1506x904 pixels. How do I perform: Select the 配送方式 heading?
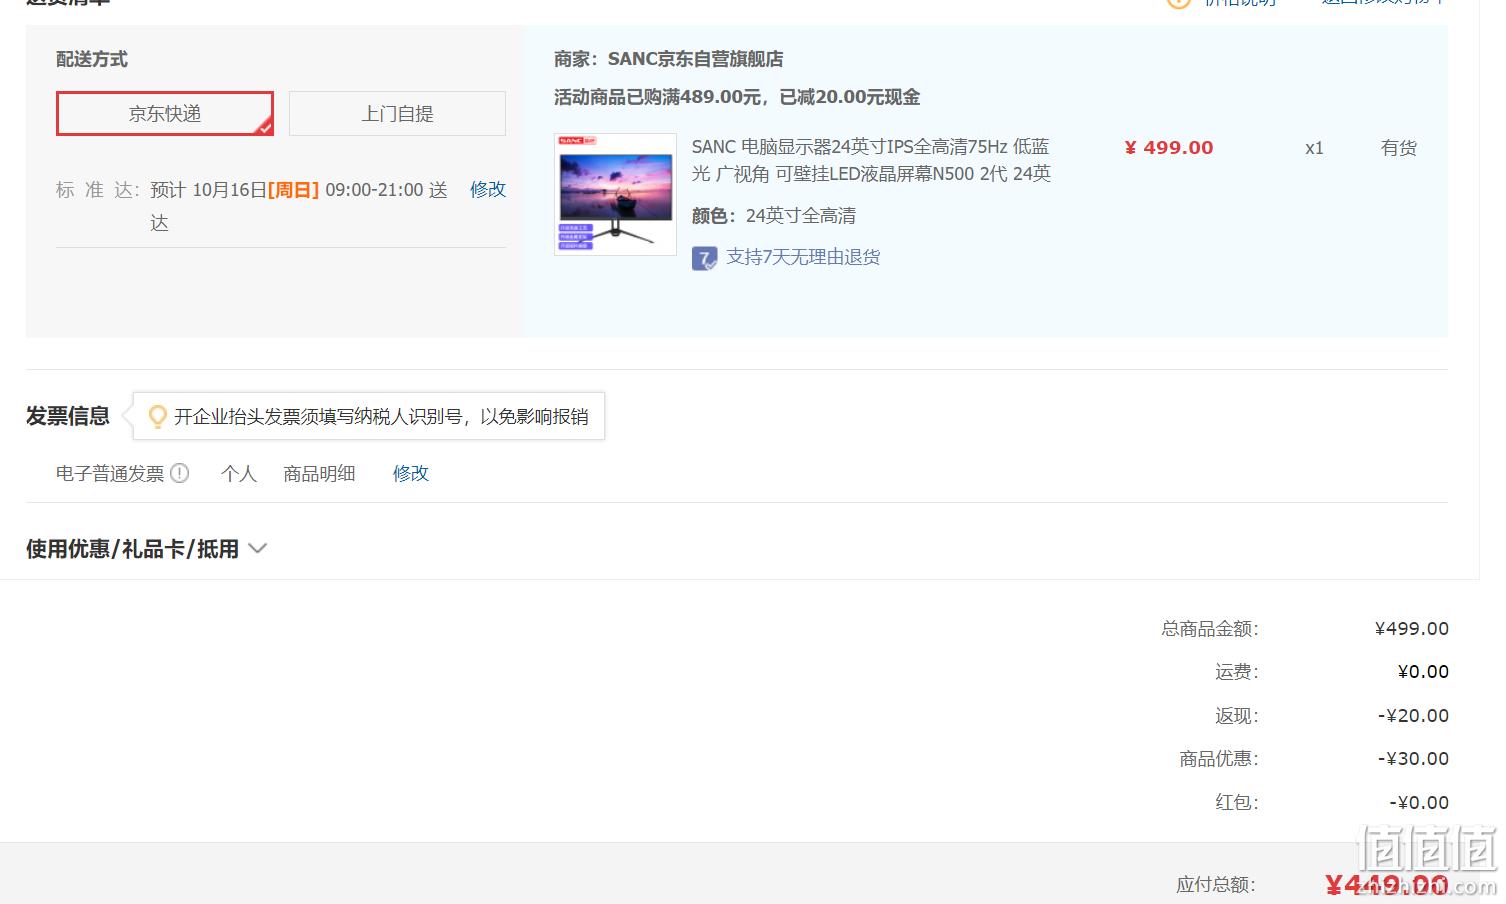coord(92,59)
